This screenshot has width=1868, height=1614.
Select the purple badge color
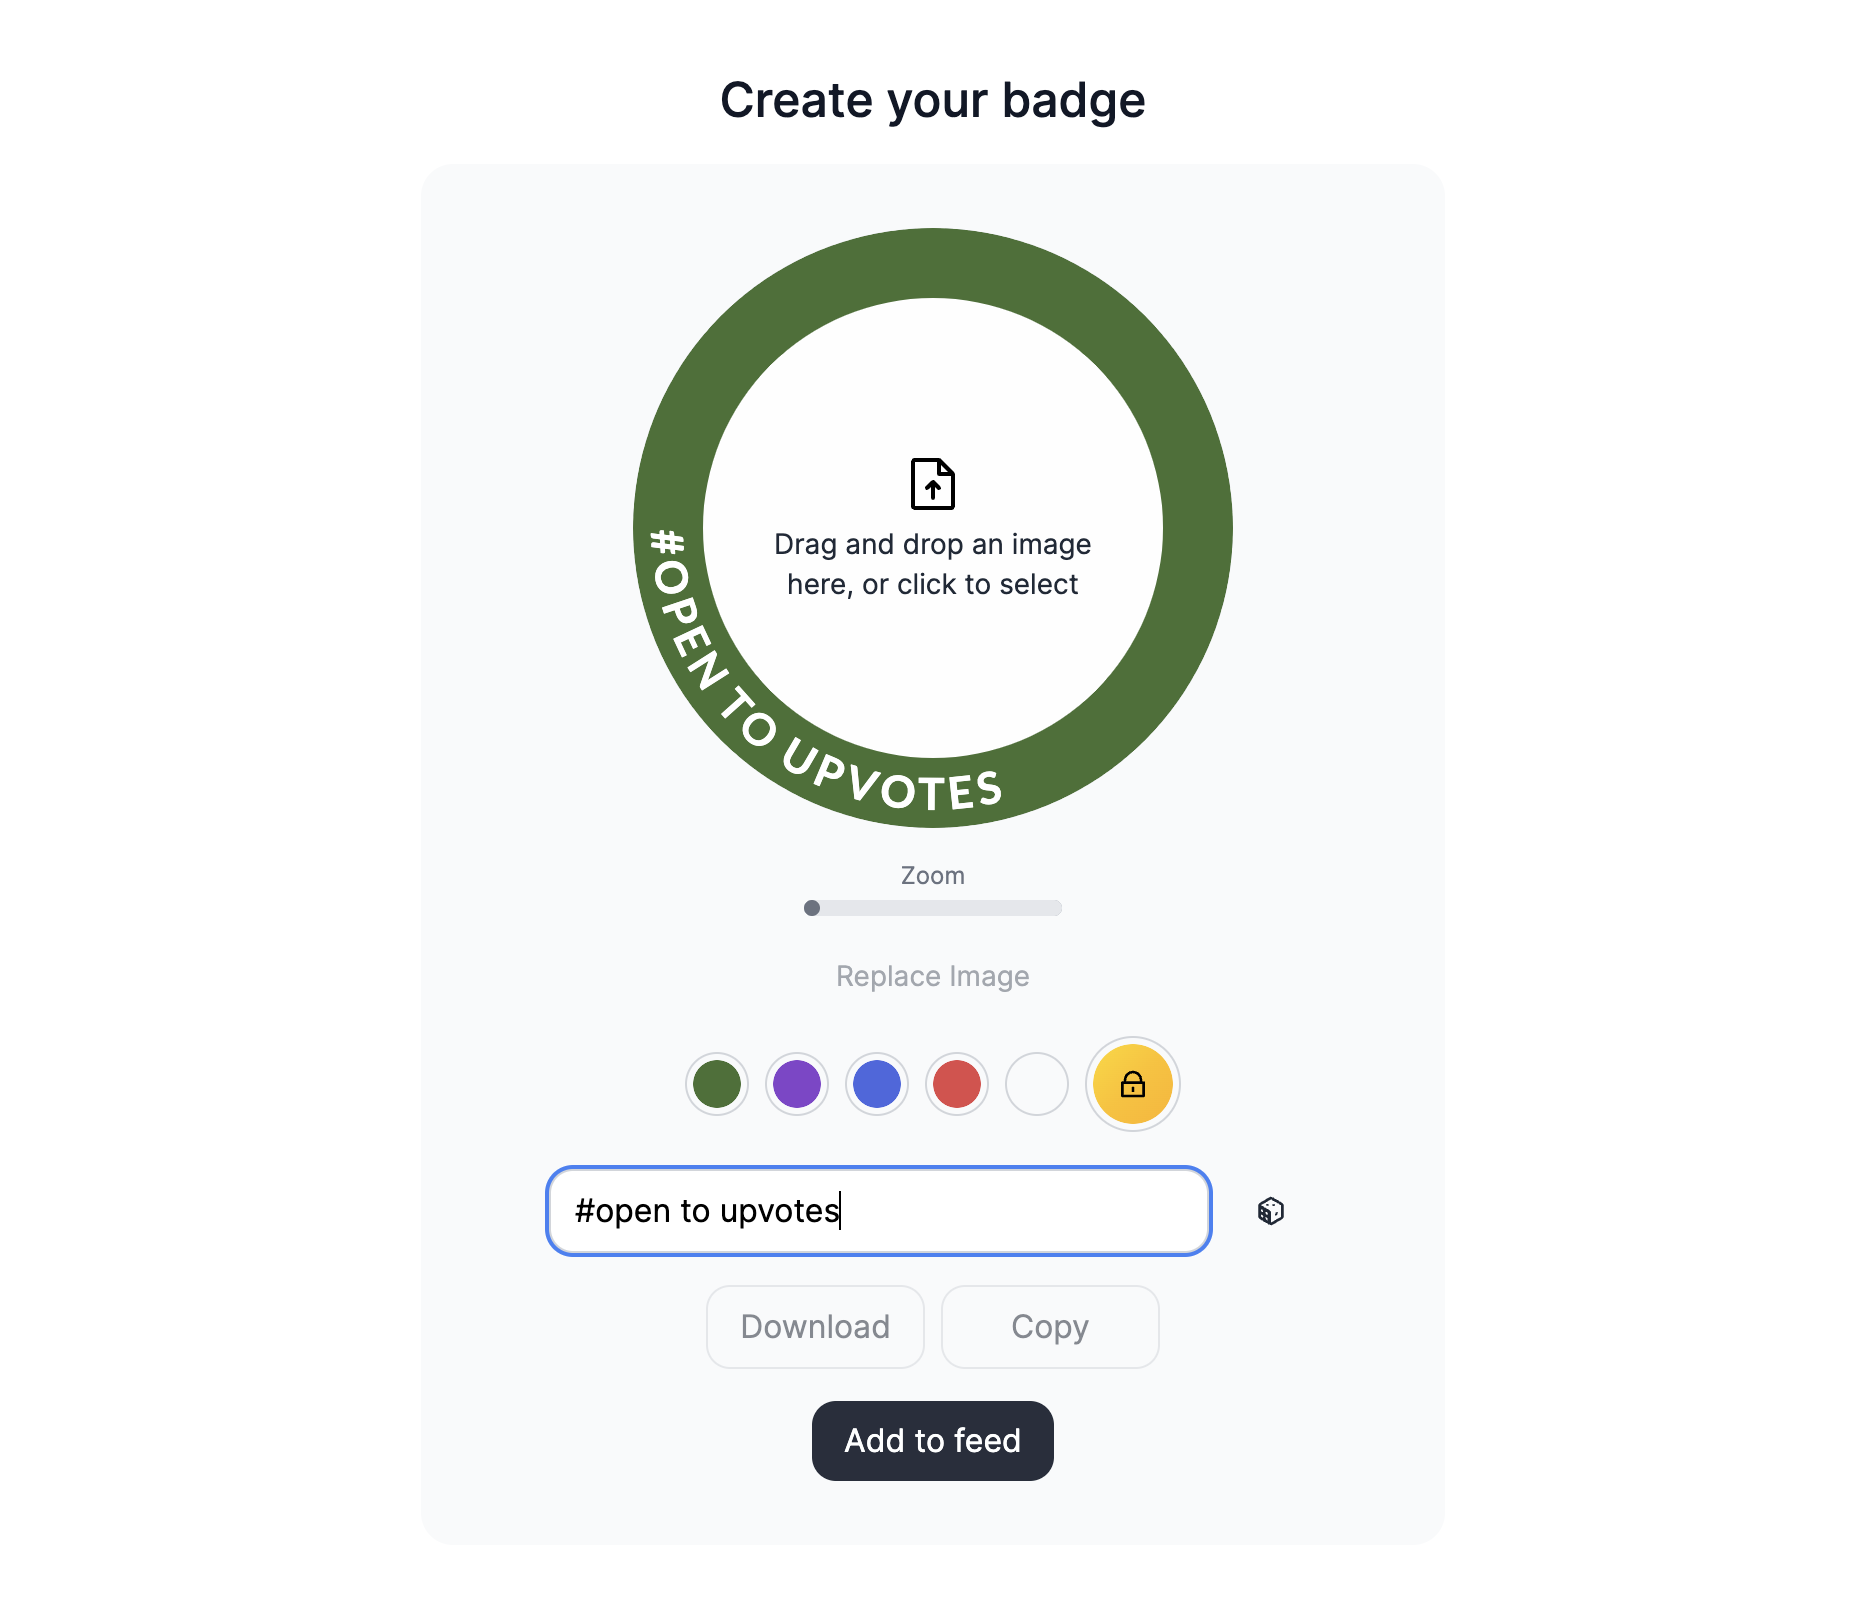797,1084
